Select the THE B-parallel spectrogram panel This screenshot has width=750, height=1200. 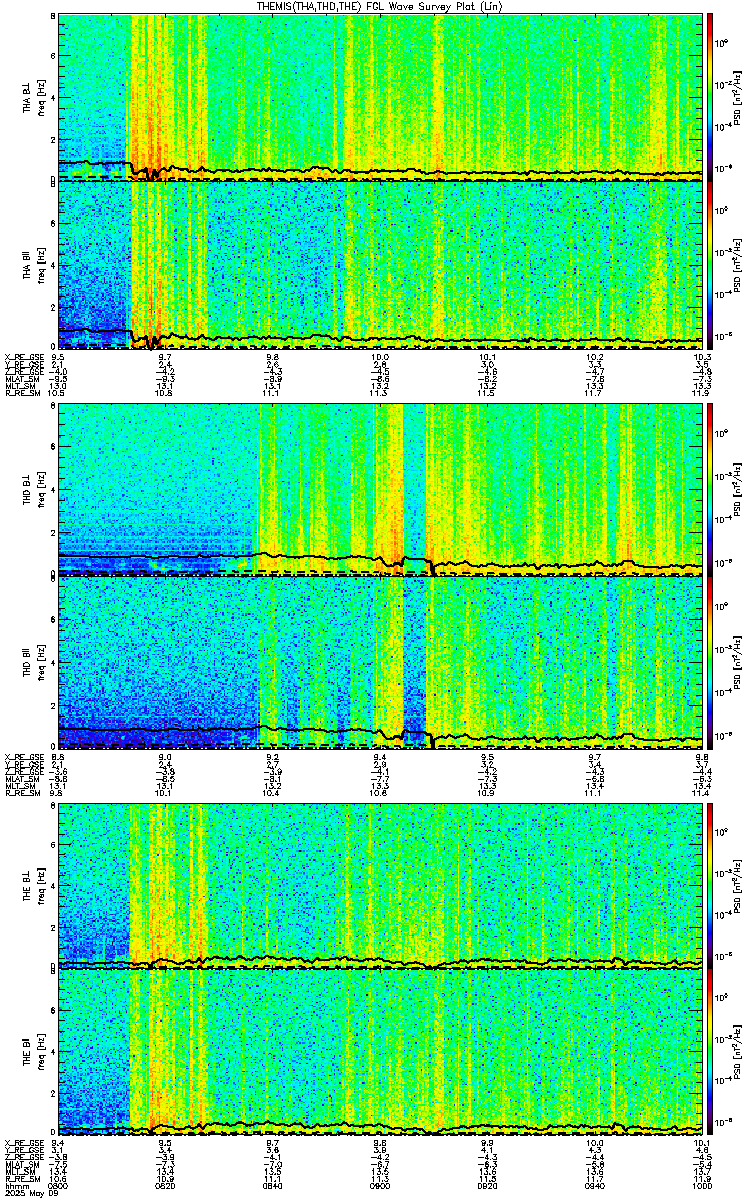tap(380, 1053)
